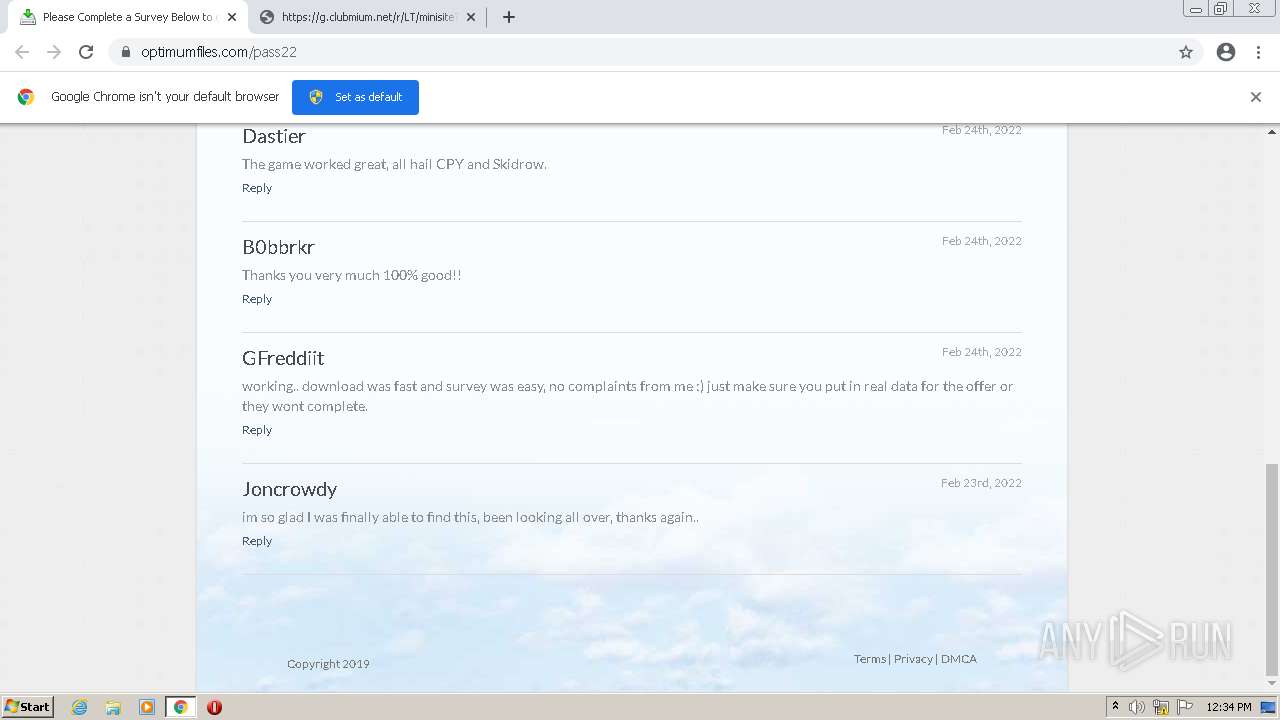
Task: Set Chrome as default browser
Action: click(355, 97)
